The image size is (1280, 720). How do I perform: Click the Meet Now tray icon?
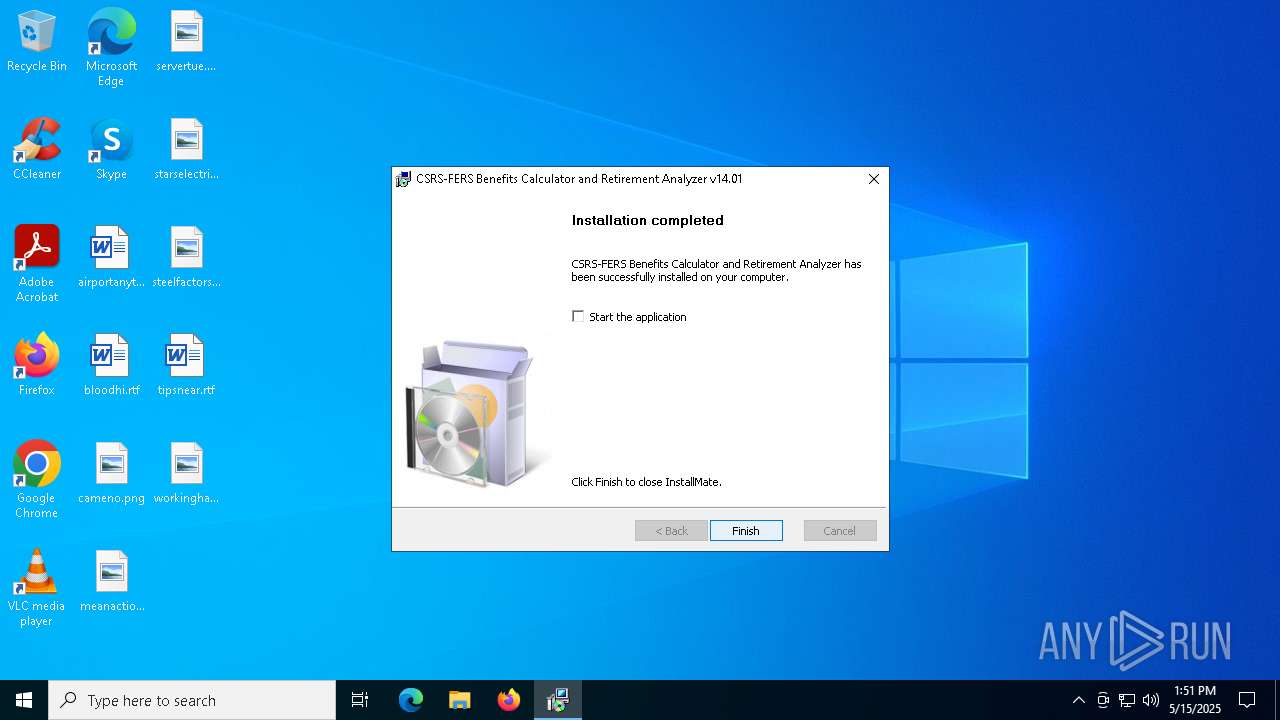[x=1103, y=700]
